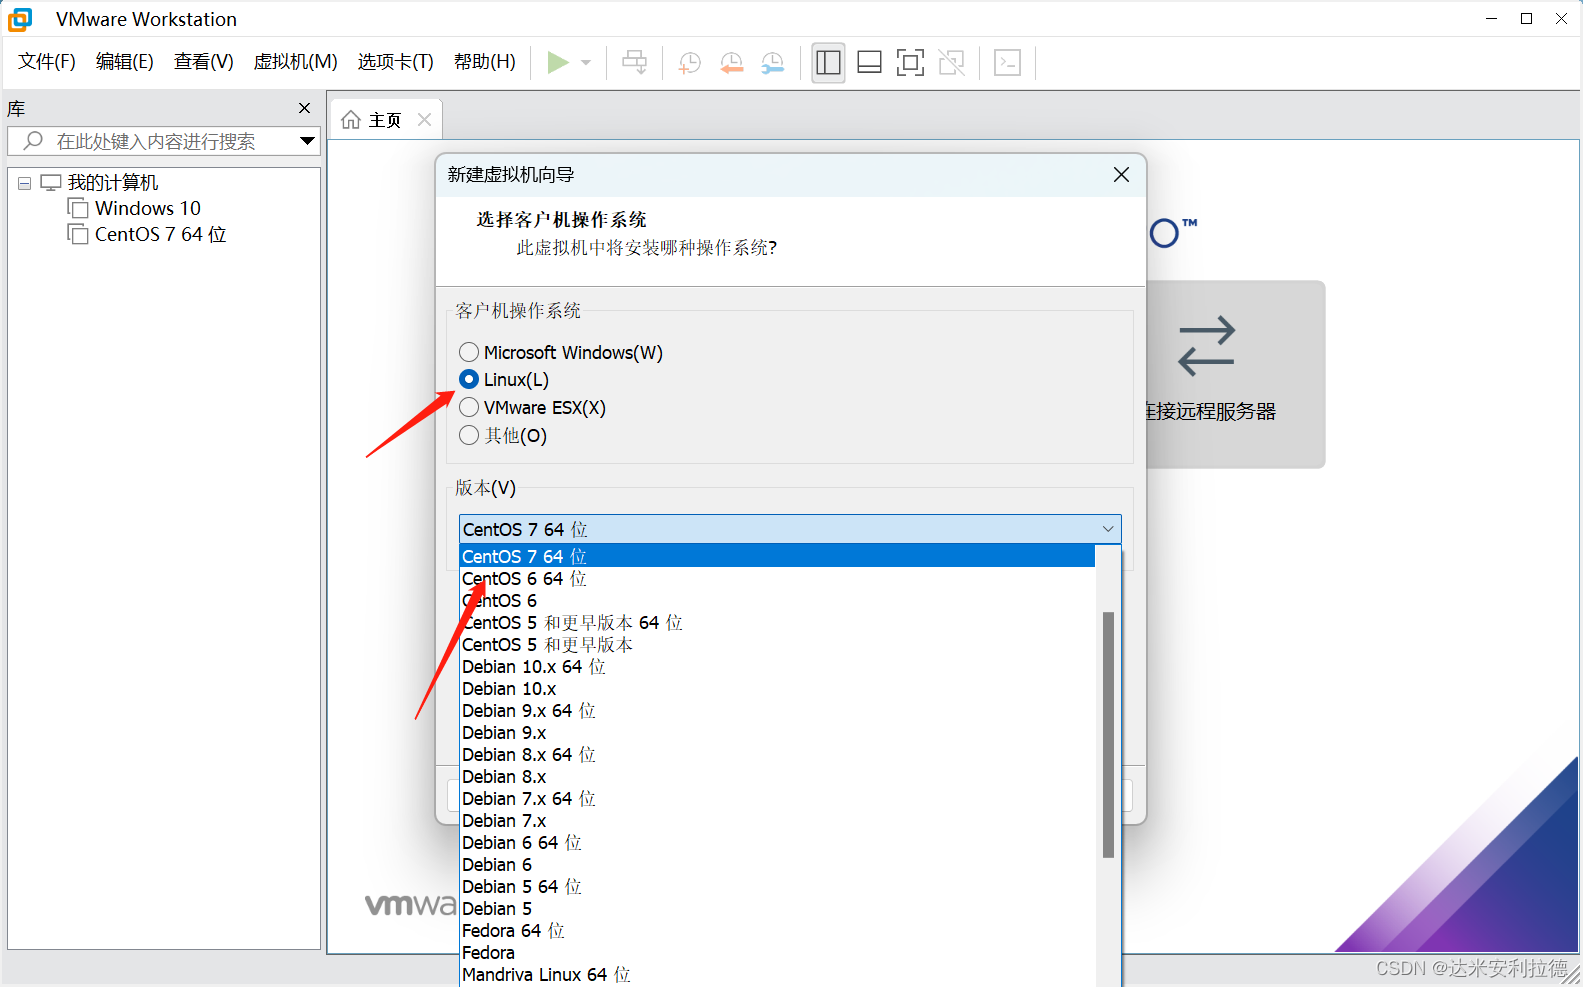This screenshot has width=1583, height=987.
Task: Choose Debian 5 64 位 from the list
Action: 777,886
